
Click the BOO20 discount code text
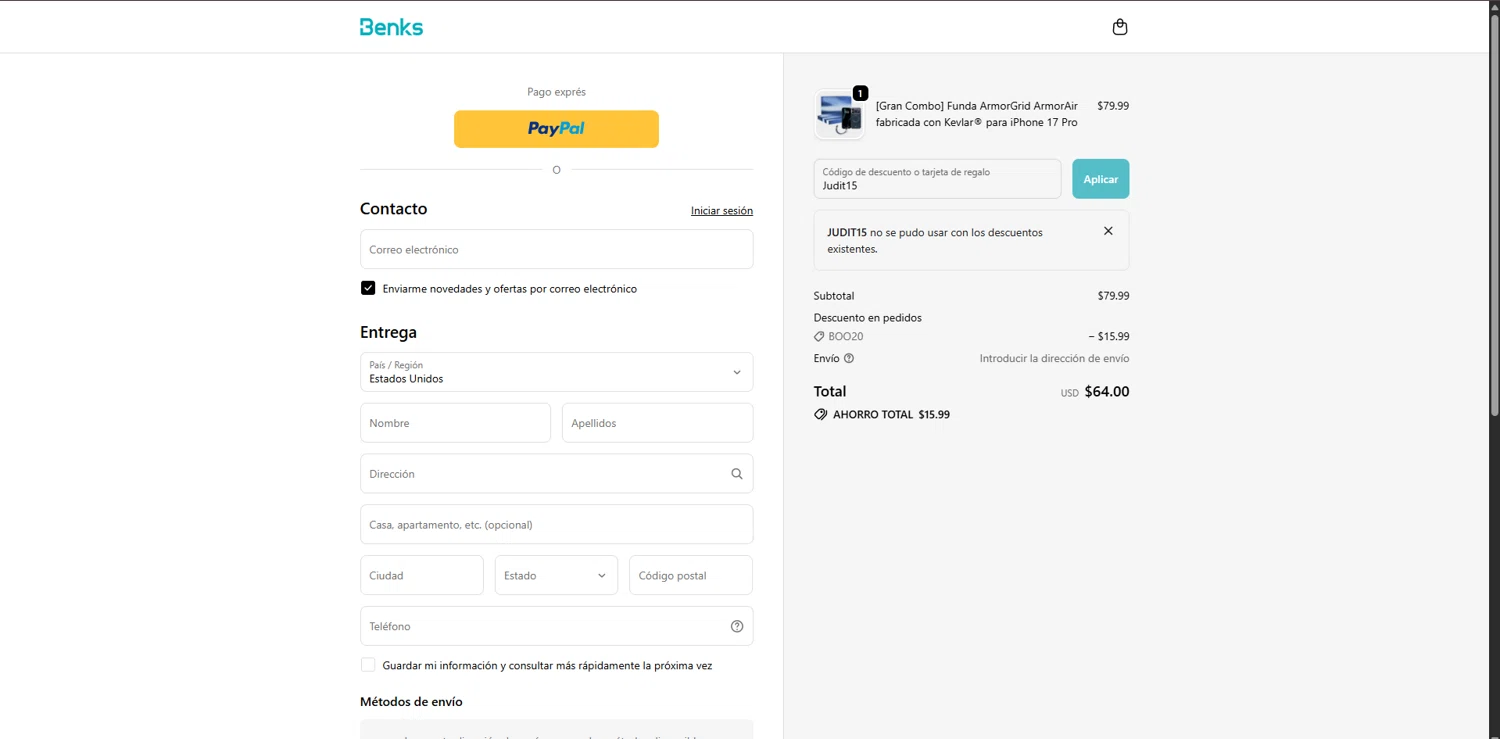[846, 337]
